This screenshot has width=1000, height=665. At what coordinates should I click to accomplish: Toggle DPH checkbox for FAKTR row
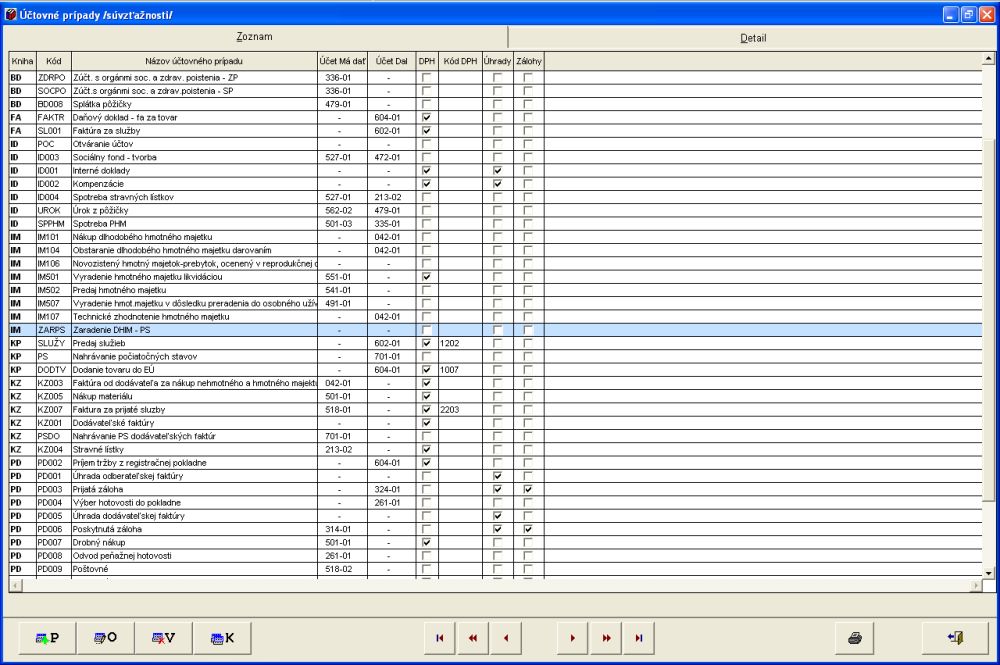[x=427, y=117]
